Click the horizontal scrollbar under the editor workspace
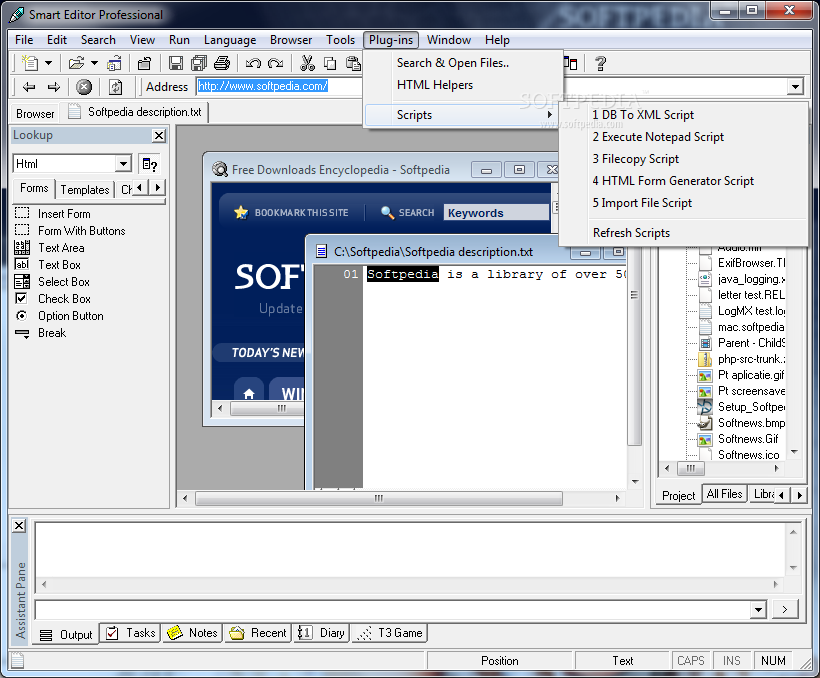The width and height of the screenshot is (820, 678). 378,498
